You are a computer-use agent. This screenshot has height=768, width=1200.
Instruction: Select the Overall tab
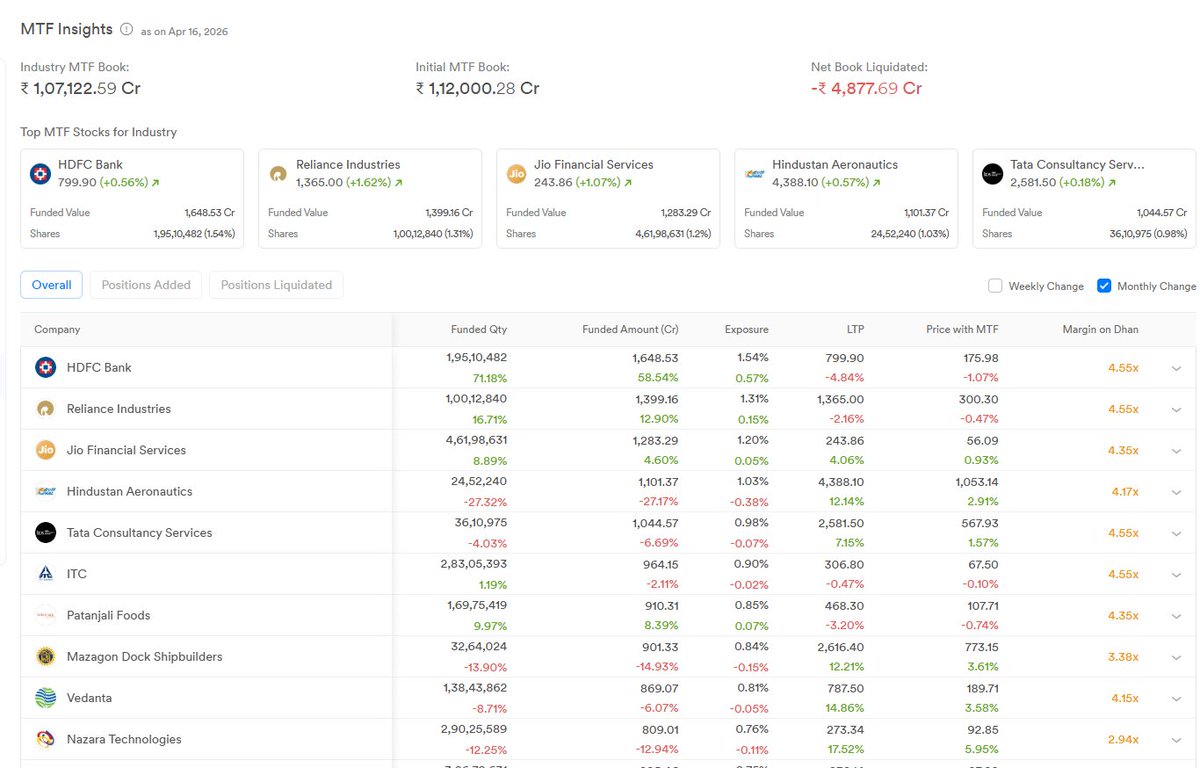point(51,285)
